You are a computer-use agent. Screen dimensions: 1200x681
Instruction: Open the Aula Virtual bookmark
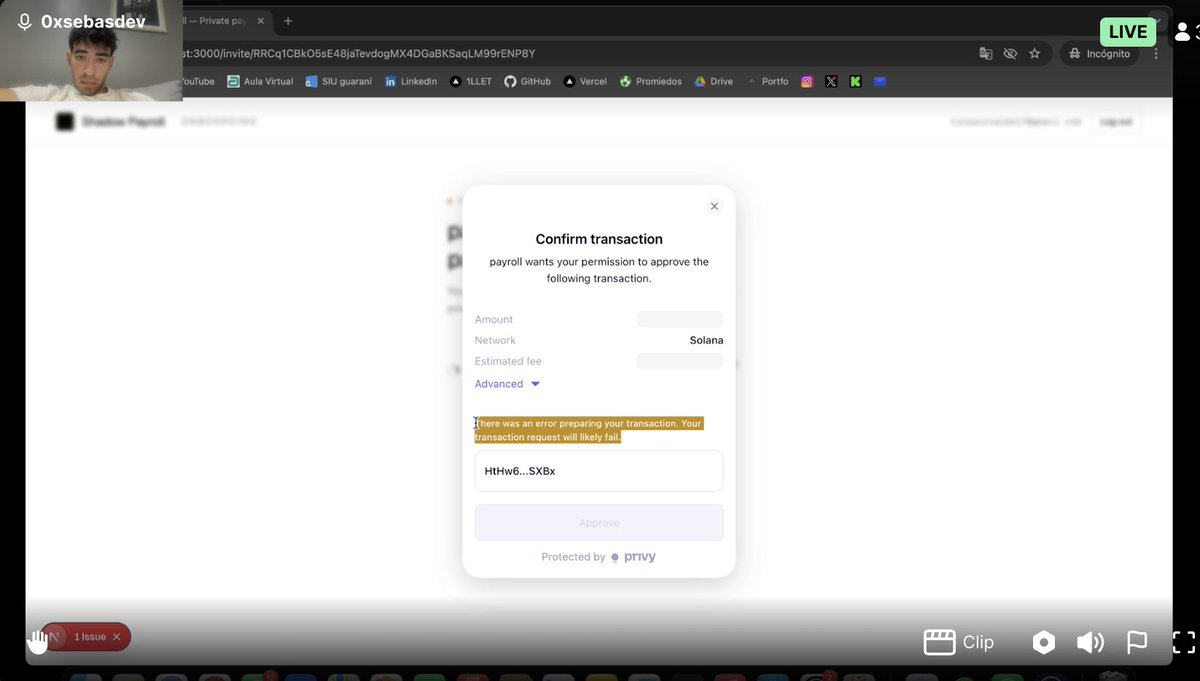(260, 81)
